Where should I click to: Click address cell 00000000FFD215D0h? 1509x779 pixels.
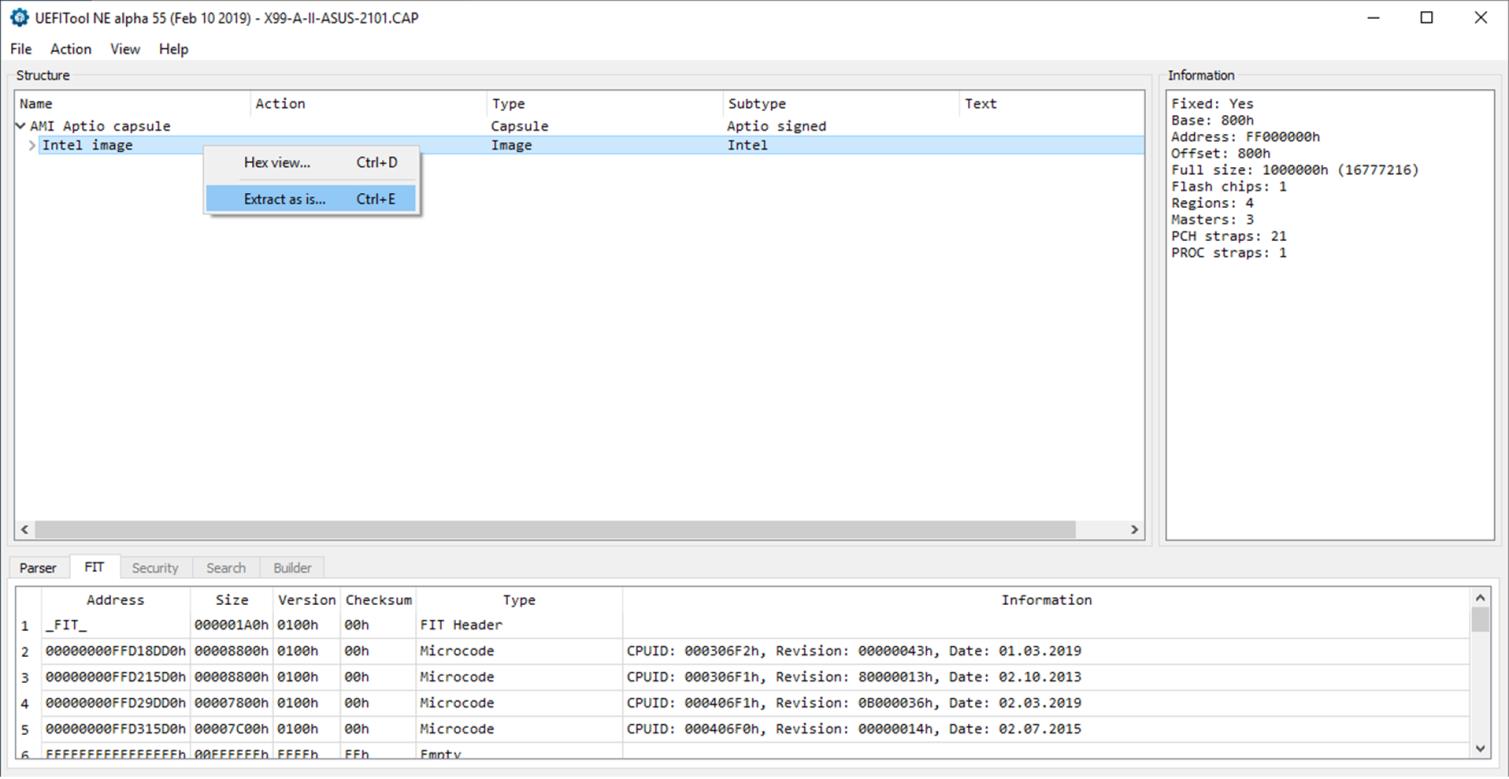[x=116, y=677]
